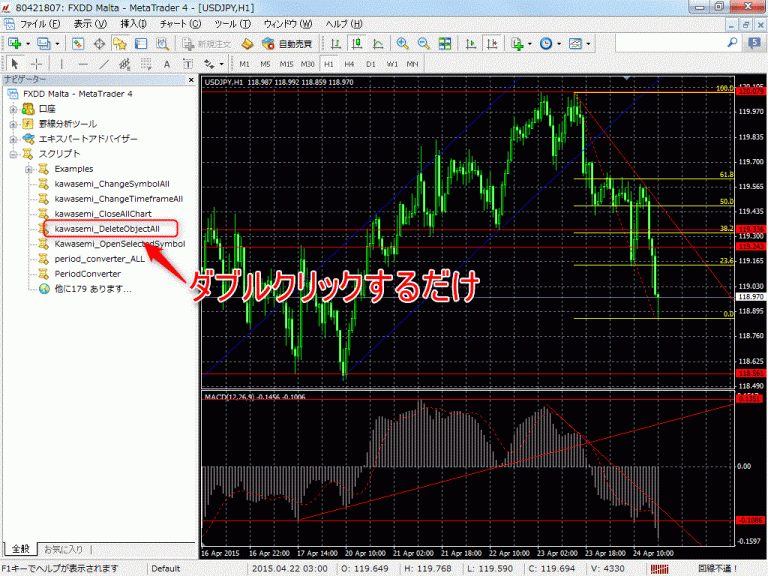The width and height of the screenshot is (768, 576).
Task: Open the 挿入 menu
Action: point(133,24)
